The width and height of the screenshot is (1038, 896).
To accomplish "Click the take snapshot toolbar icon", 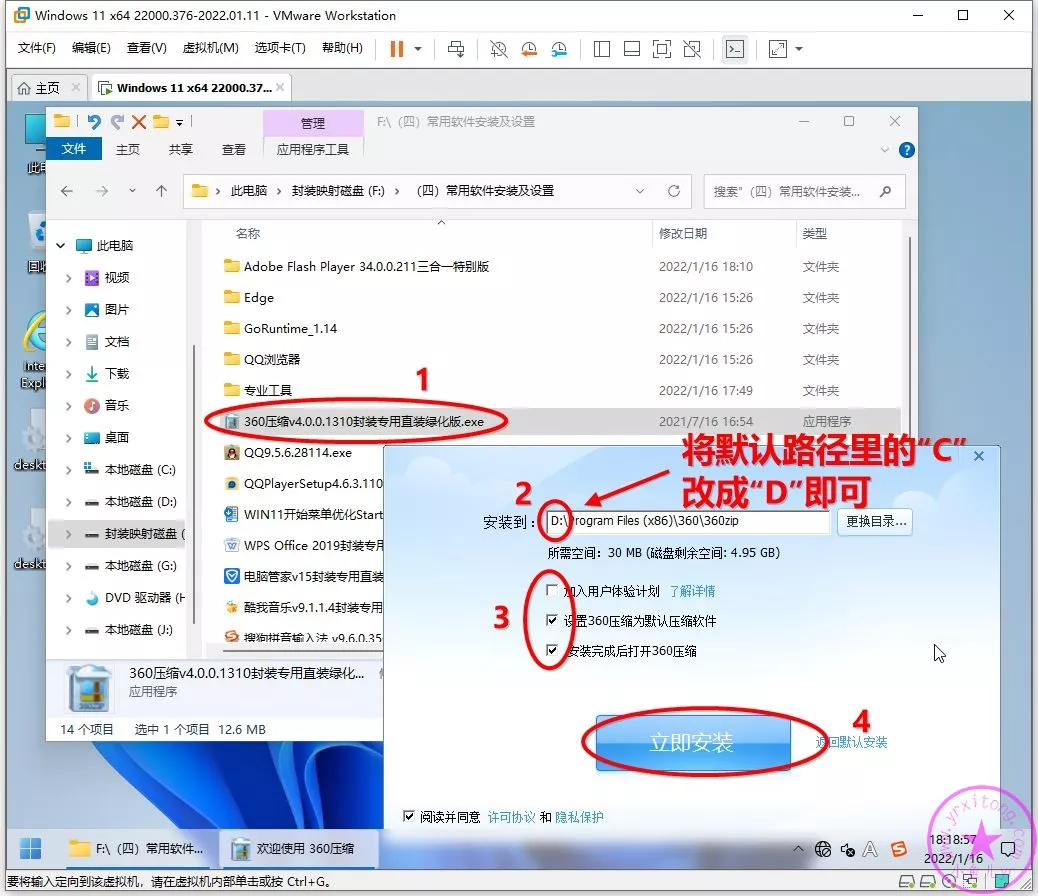I will pyautogui.click(x=498, y=49).
